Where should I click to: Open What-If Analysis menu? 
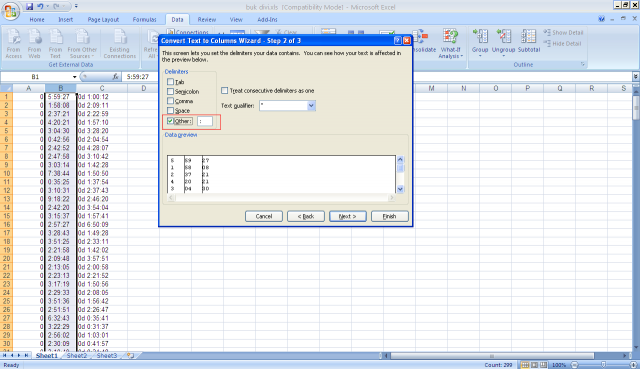click(450, 44)
